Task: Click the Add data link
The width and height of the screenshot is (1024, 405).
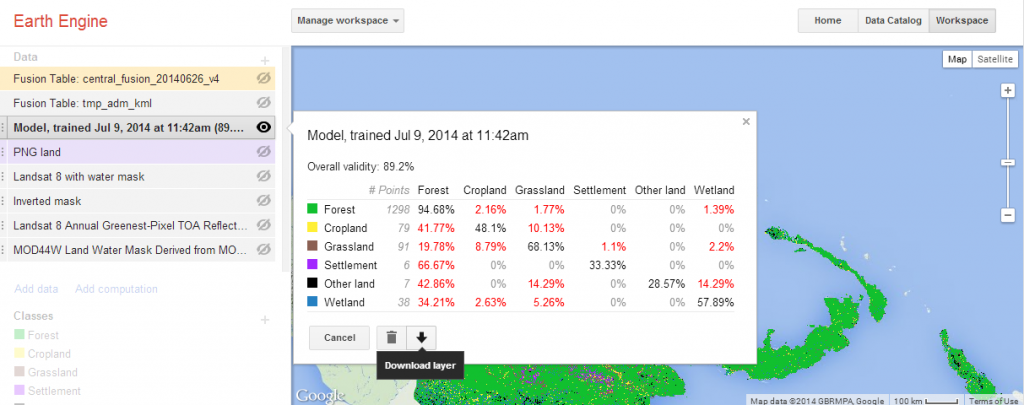Action: [x=36, y=289]
